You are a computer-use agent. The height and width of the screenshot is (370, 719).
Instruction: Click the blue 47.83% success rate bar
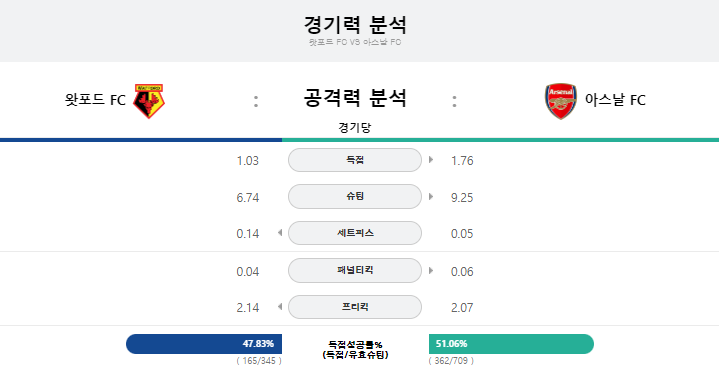pyautogui.click(x=204, y=344)
